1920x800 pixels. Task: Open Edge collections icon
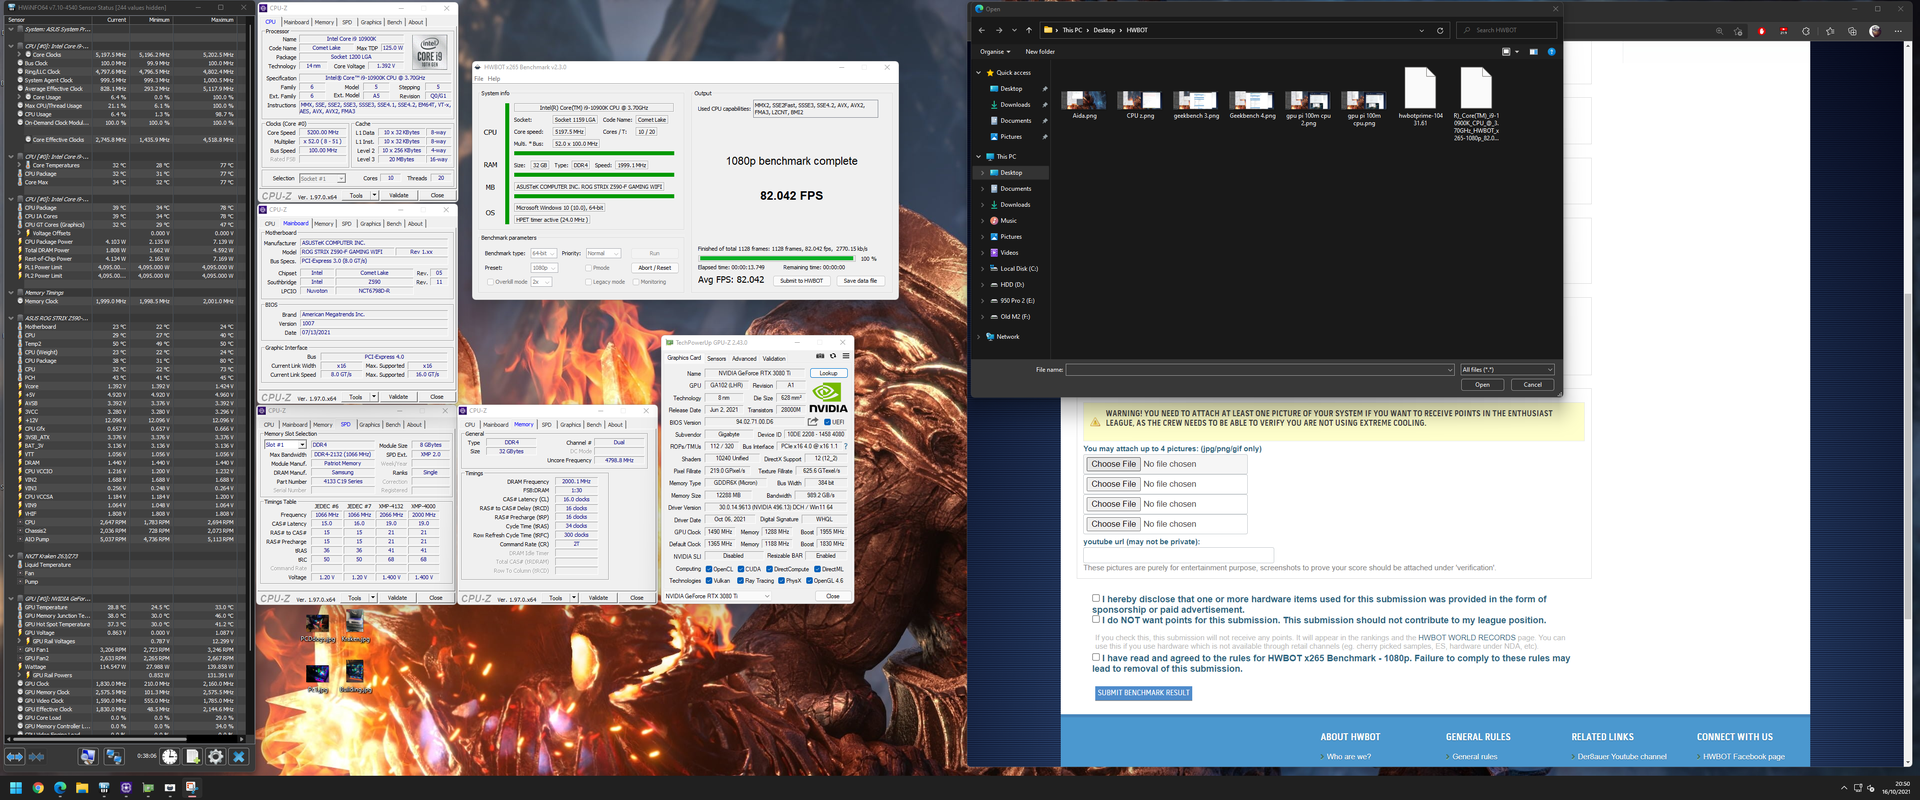point(1852,32)
